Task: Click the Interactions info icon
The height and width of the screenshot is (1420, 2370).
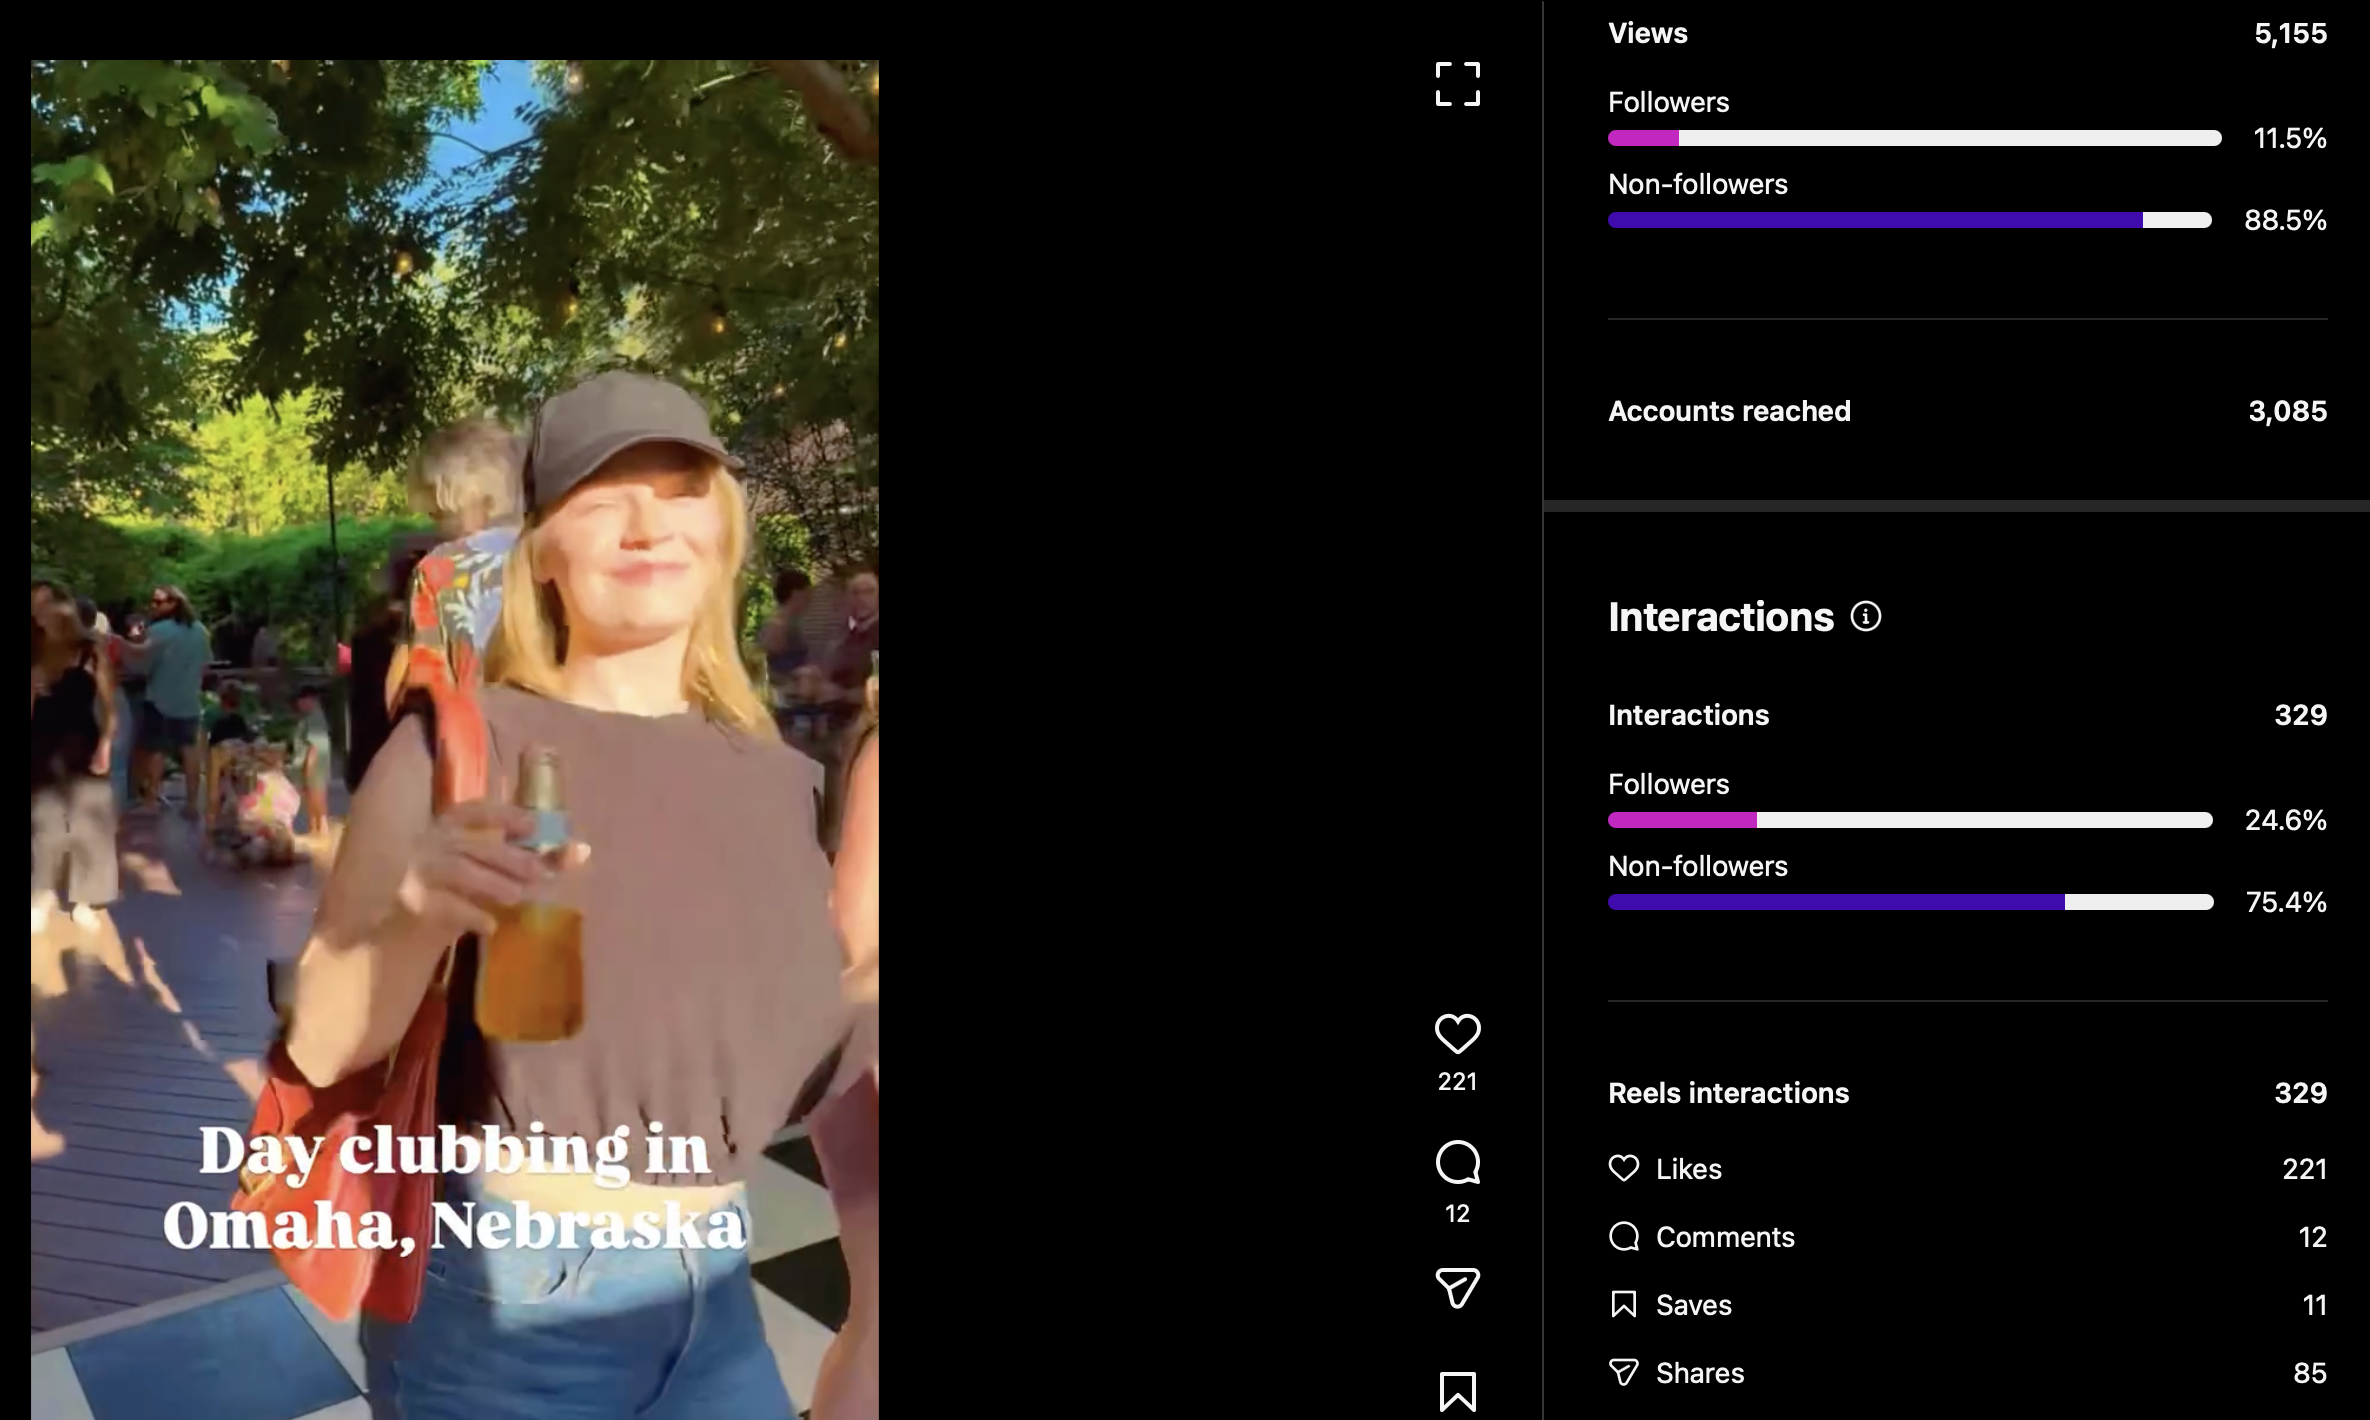Action: pyautogui.click(x=1865, y=616)
